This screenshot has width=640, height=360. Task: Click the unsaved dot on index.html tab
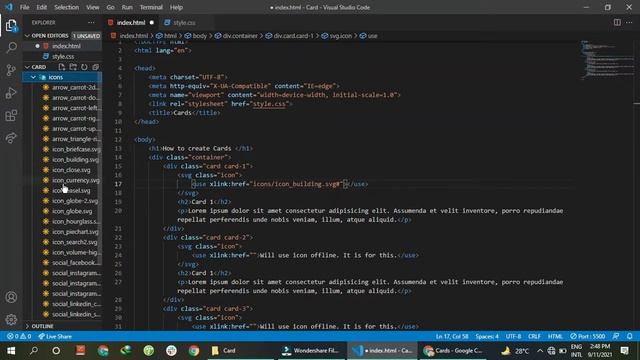[152, 22]
